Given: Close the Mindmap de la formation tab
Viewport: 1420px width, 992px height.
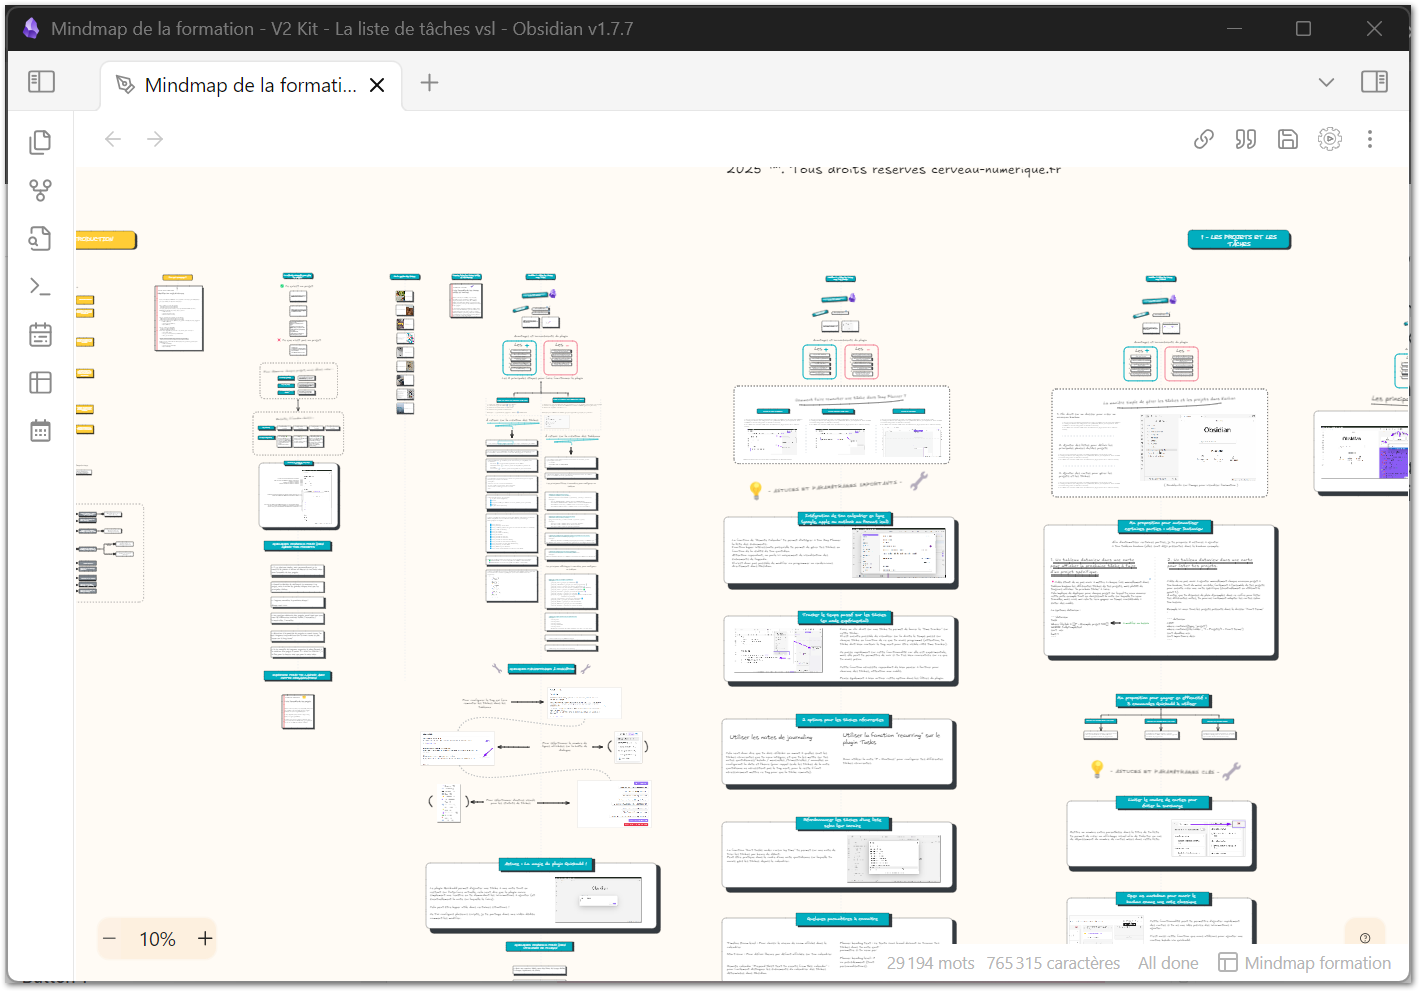Looking at the screenshot, I should (377, 85).
